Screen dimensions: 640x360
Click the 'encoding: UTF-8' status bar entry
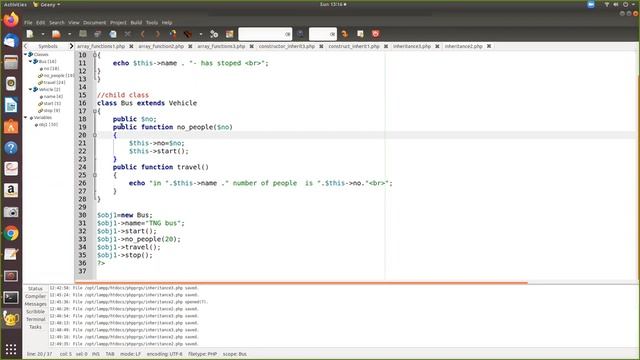pyautogui.click(x=164, y=354)
